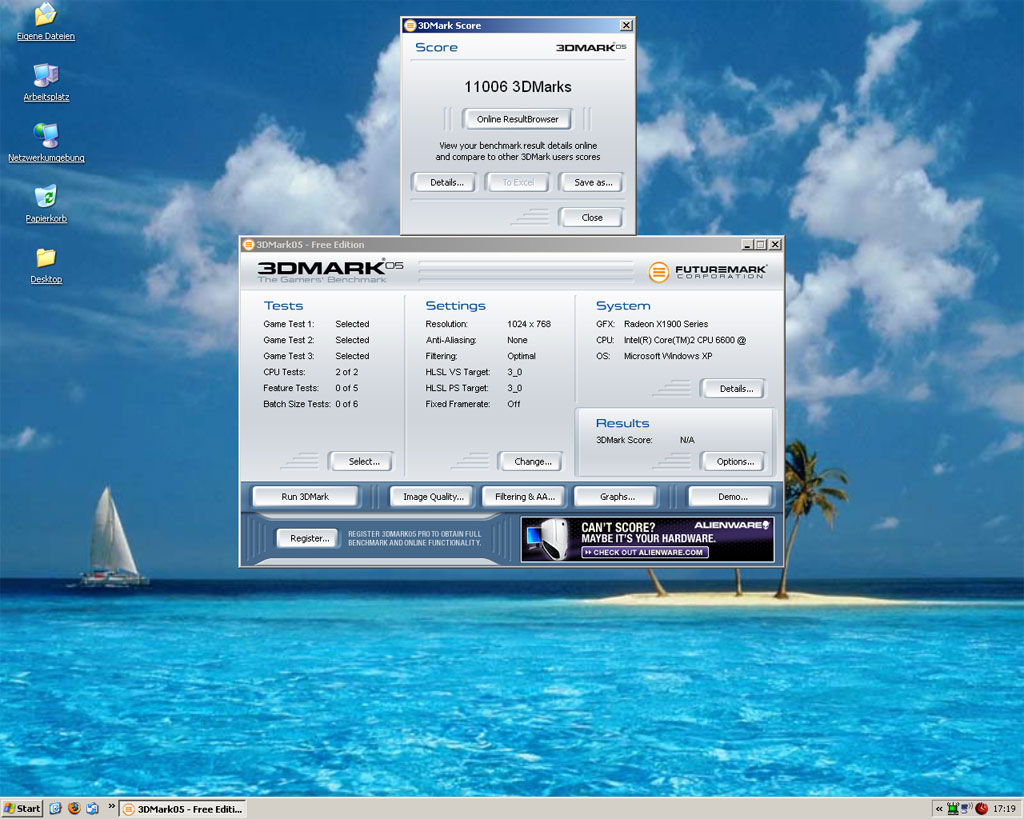This screenshot has width=1024, height=819.
Task: Open the Start menu
Action: 22,809
